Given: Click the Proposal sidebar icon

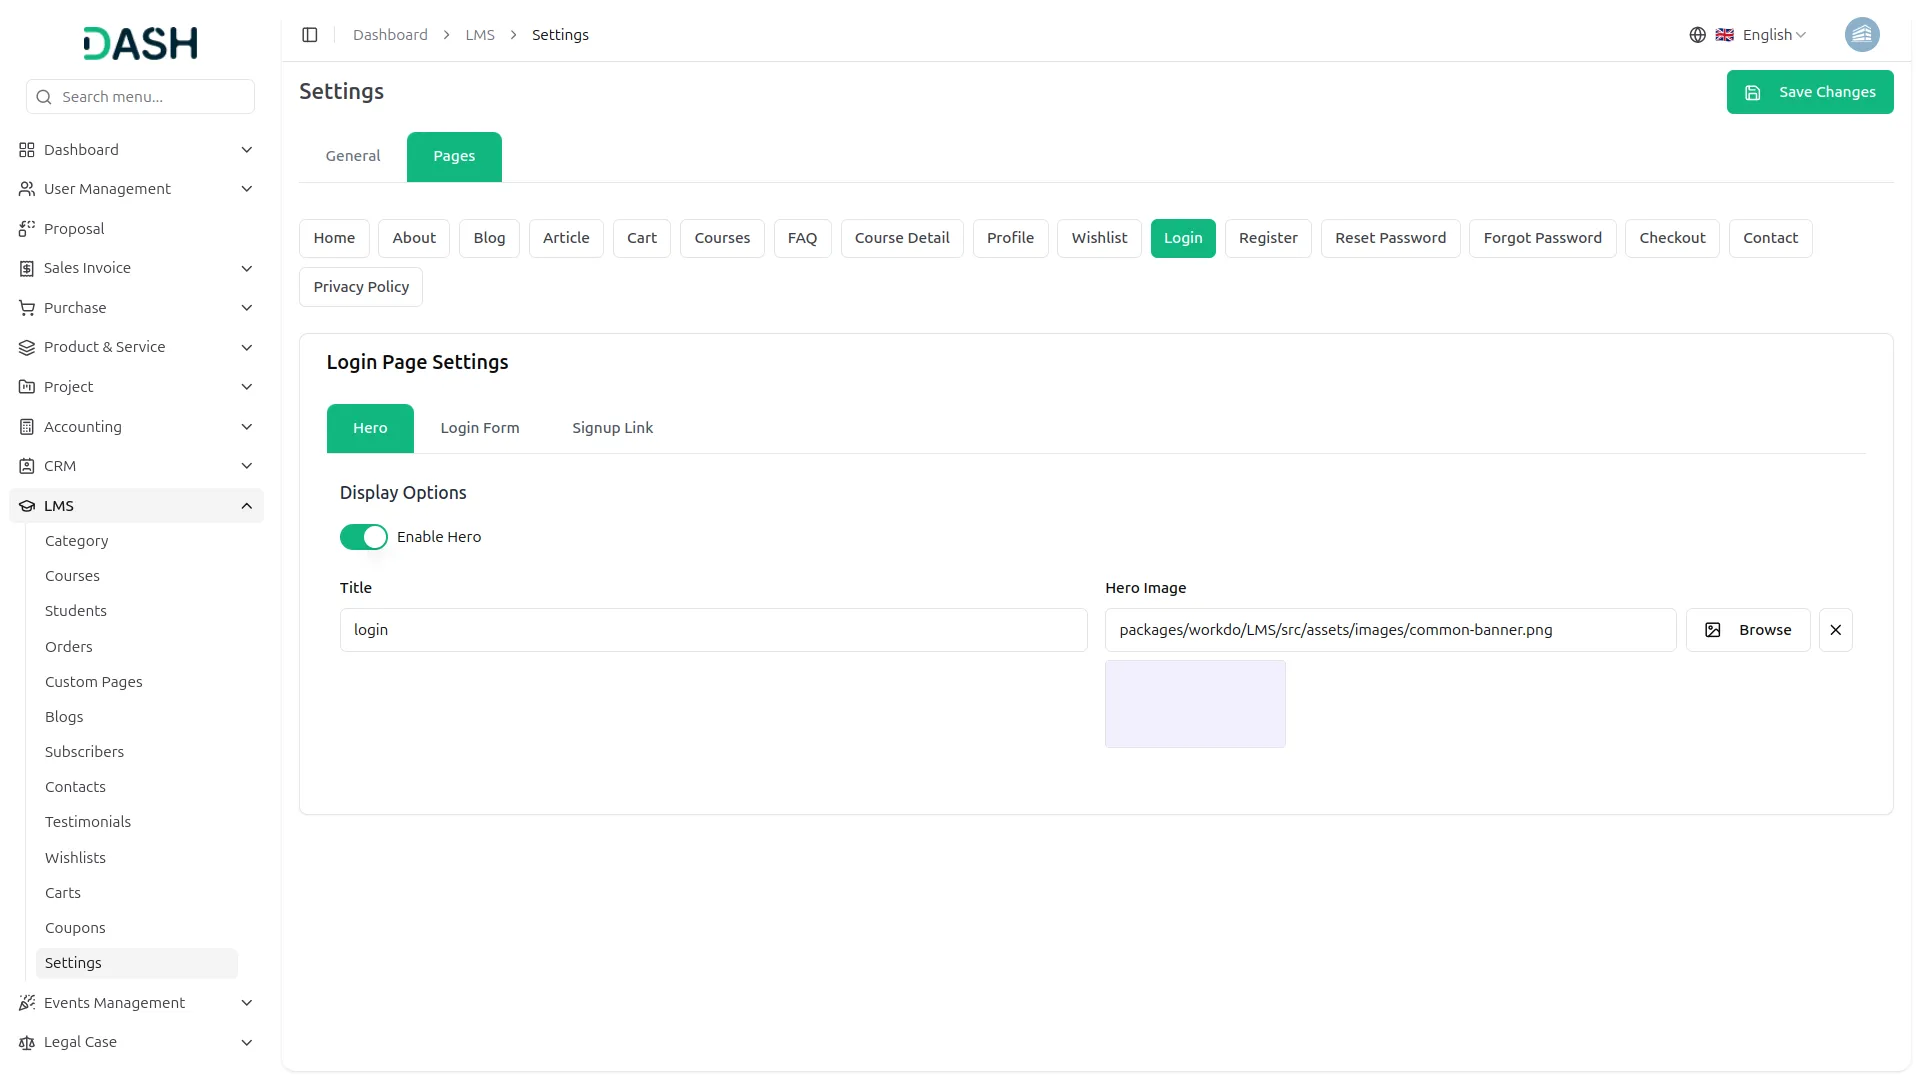Looking at the screenshot, I should [27, 229].
